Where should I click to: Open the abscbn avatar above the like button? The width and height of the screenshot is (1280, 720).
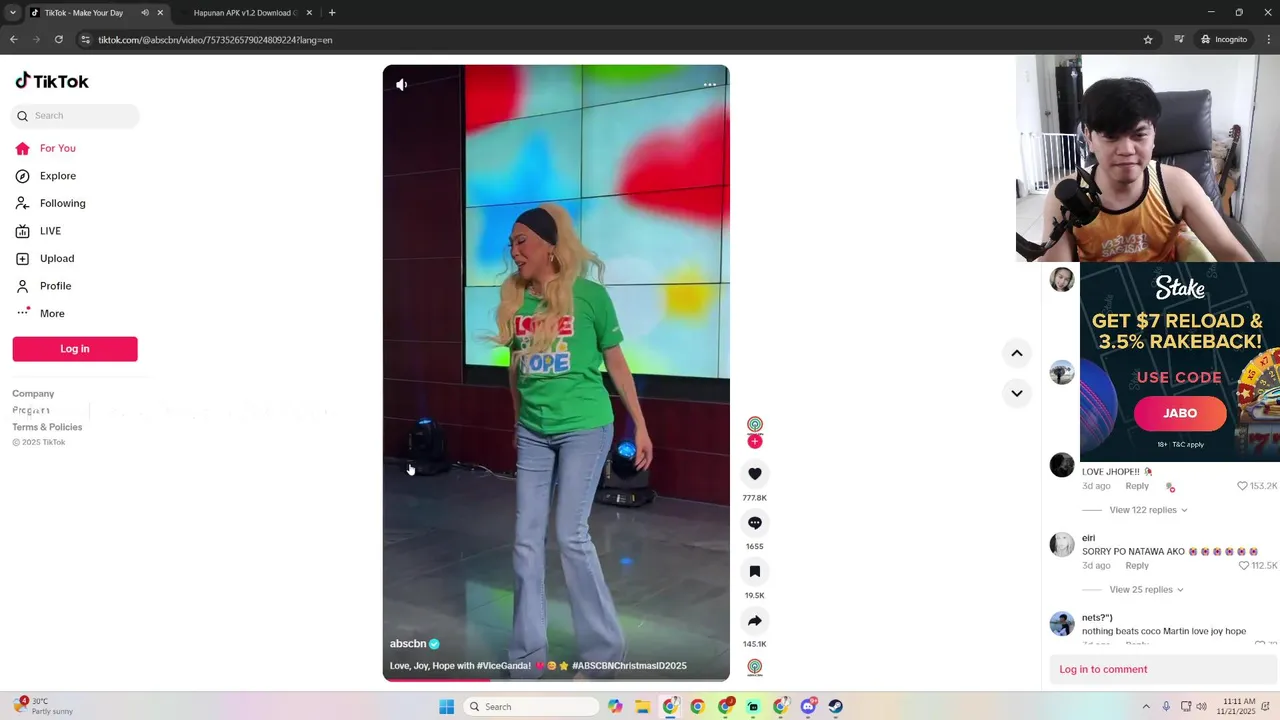click(x=755, y=425)
